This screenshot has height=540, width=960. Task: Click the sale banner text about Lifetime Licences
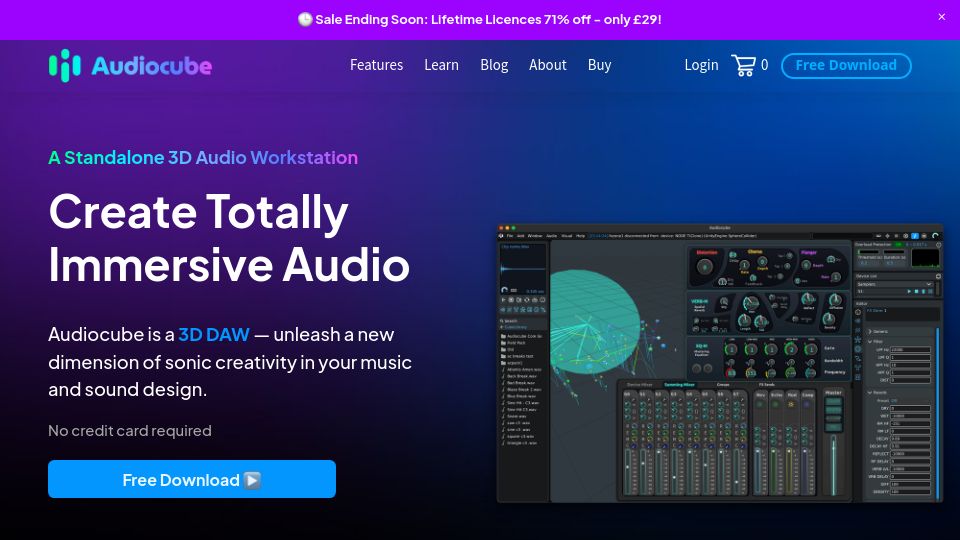pyautogui.click(x=488, y=20)
